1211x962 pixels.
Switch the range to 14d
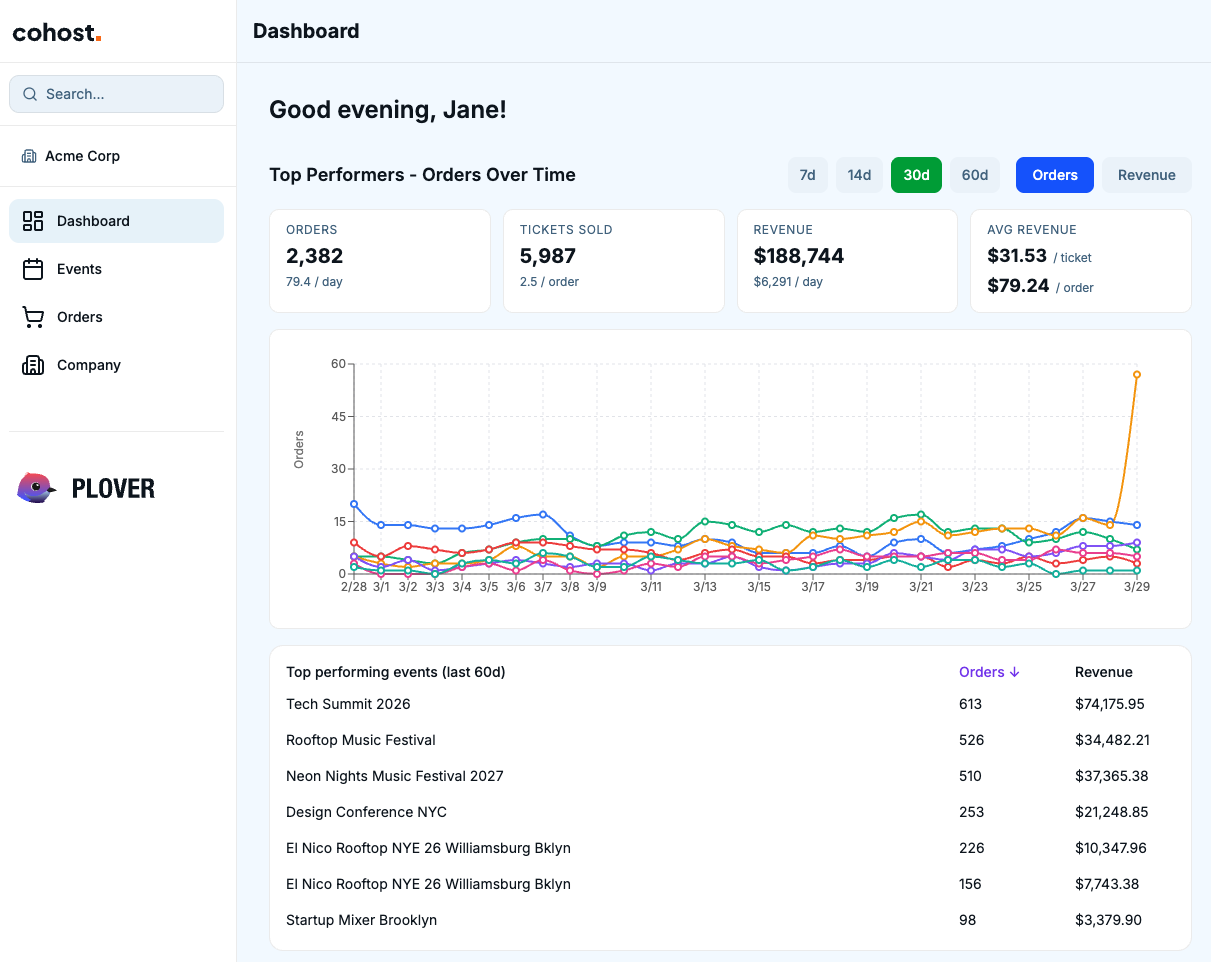click(859, 175)
